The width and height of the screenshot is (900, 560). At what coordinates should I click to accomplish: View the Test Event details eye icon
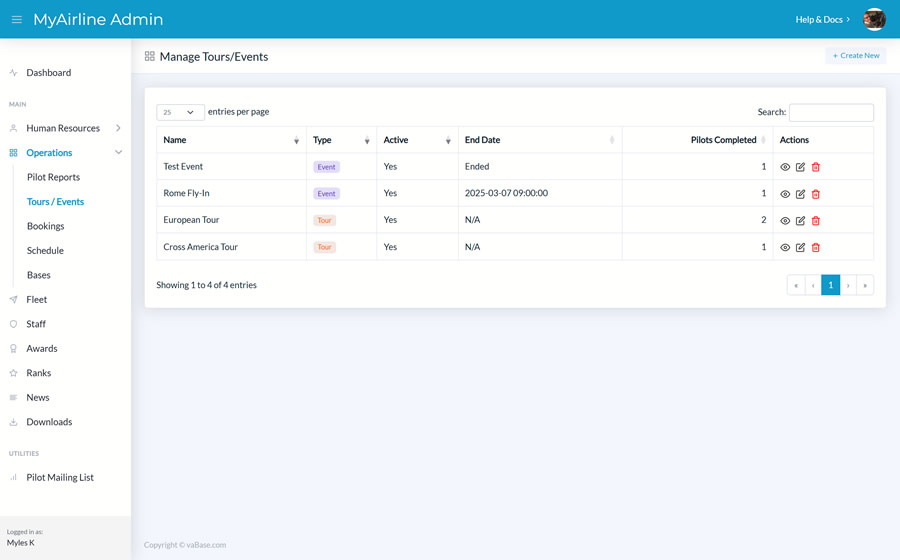click(x=785, y=167)
